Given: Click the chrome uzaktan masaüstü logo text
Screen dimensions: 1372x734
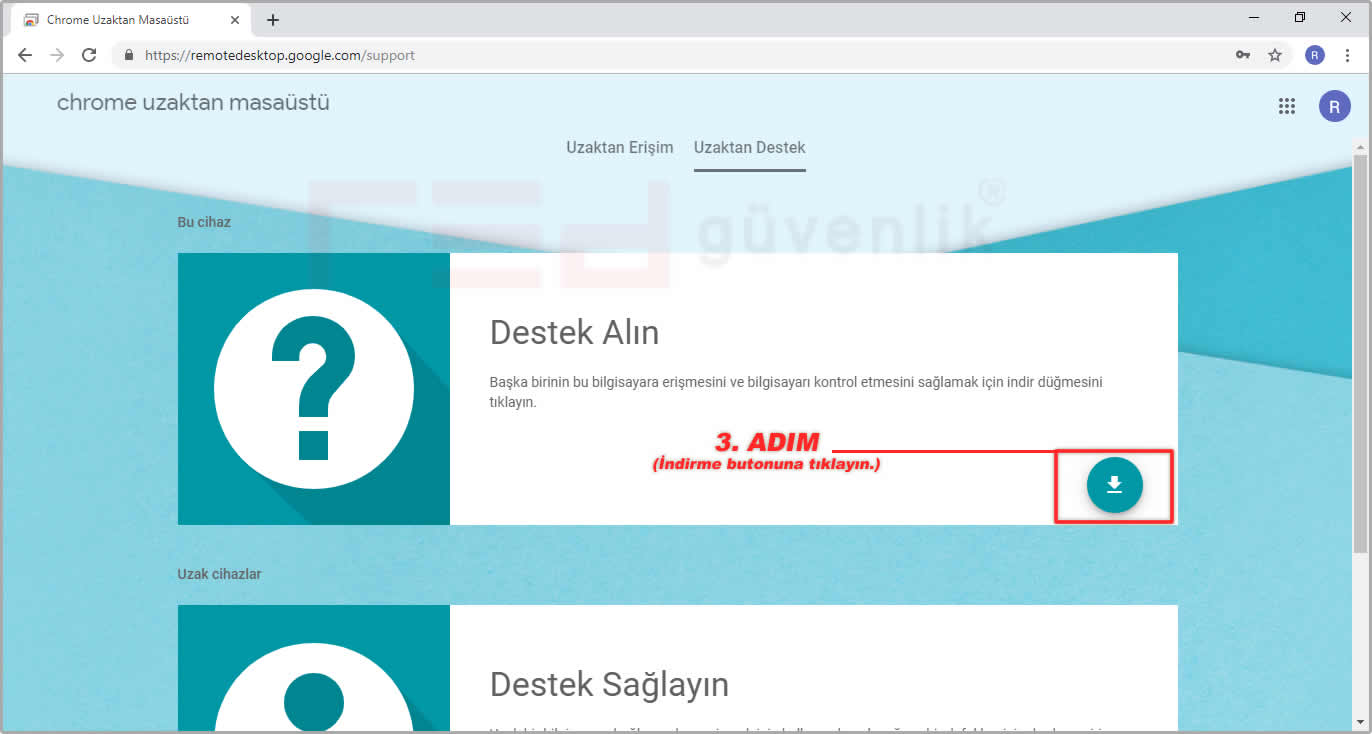Looking at the screenshot, I should click(x=193, y=103).
